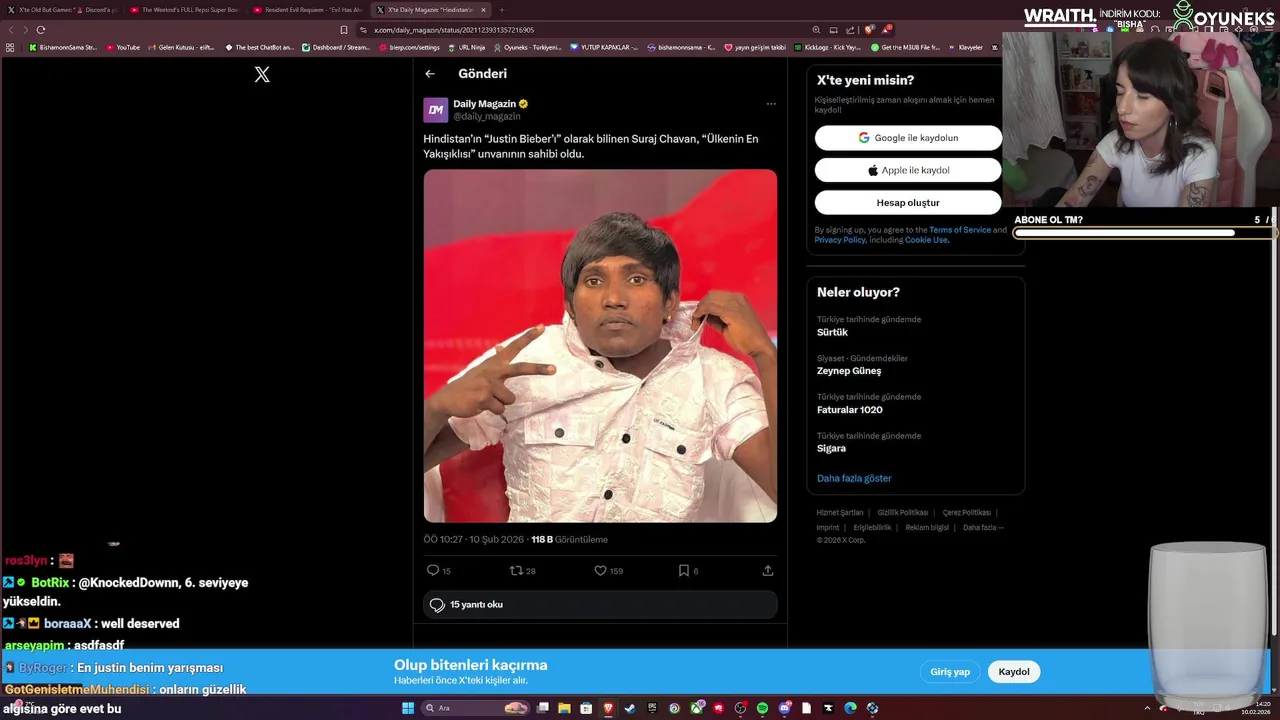The height and width of the screenshot is (720, 1280).
Task: Repost the tweet with 28 reposts
Action: [x=516, y=570]
